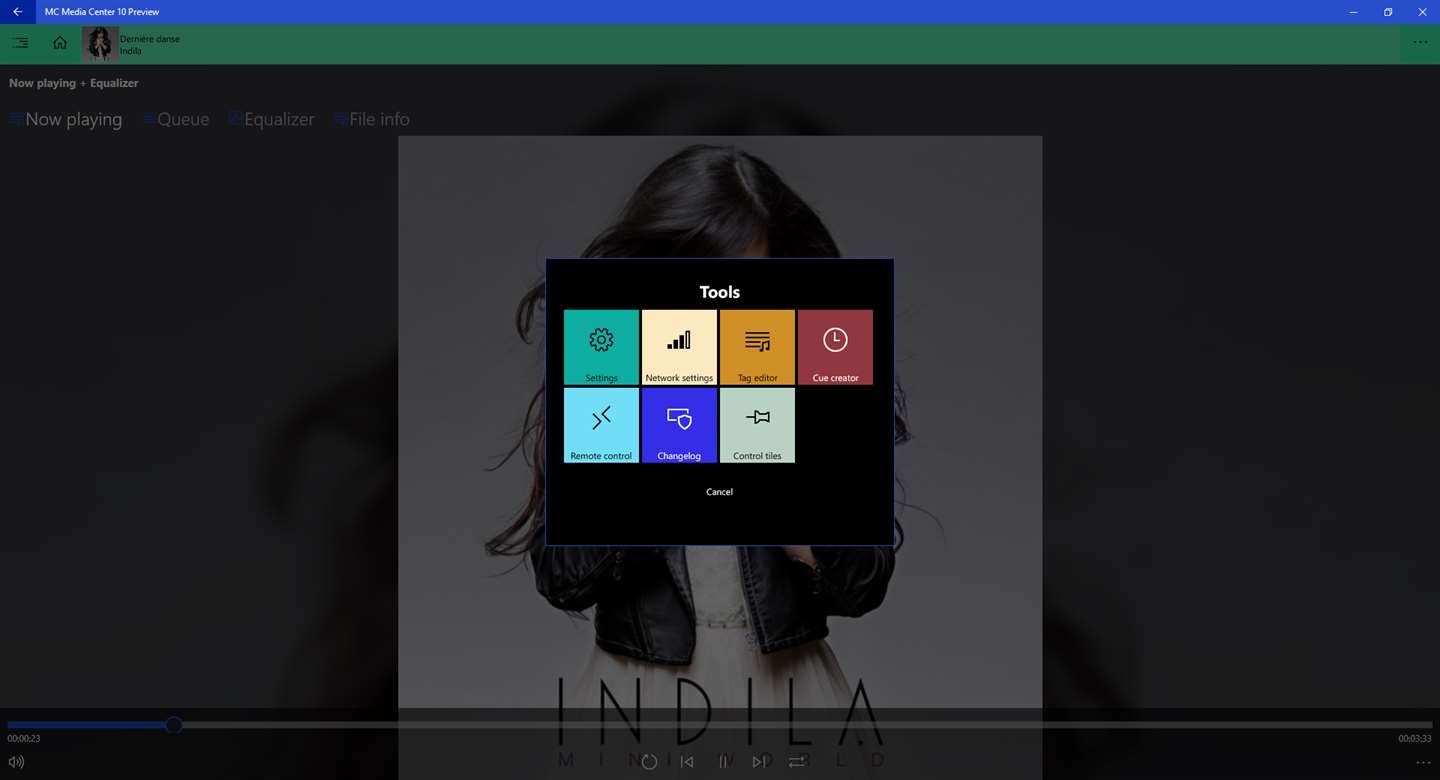The width and height of the screenshot is (1440, 780).
Task: Cancel the Tools dialog
Action: click(x=719, y=492)
